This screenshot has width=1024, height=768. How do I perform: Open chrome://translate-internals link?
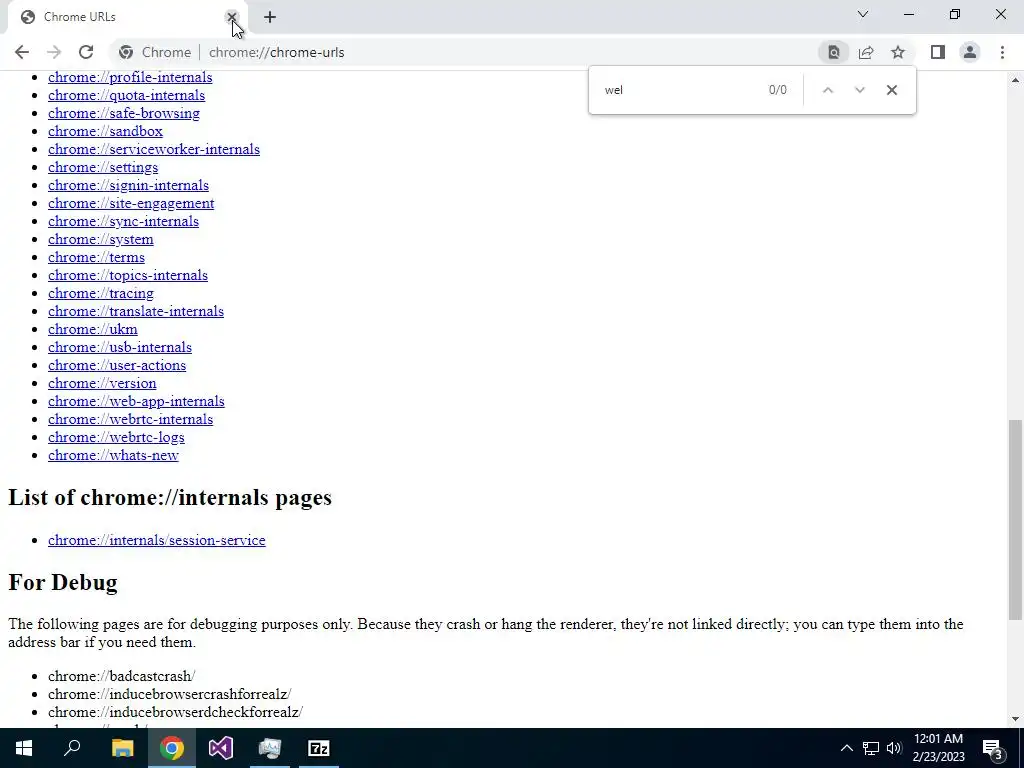tap(136, 312)
